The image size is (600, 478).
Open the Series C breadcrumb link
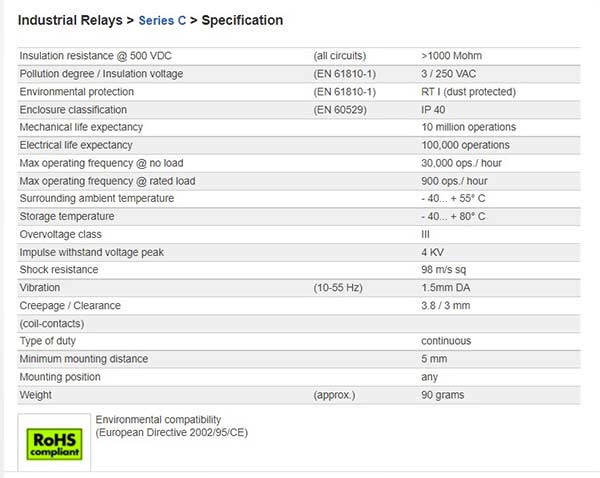coord(162,20)
